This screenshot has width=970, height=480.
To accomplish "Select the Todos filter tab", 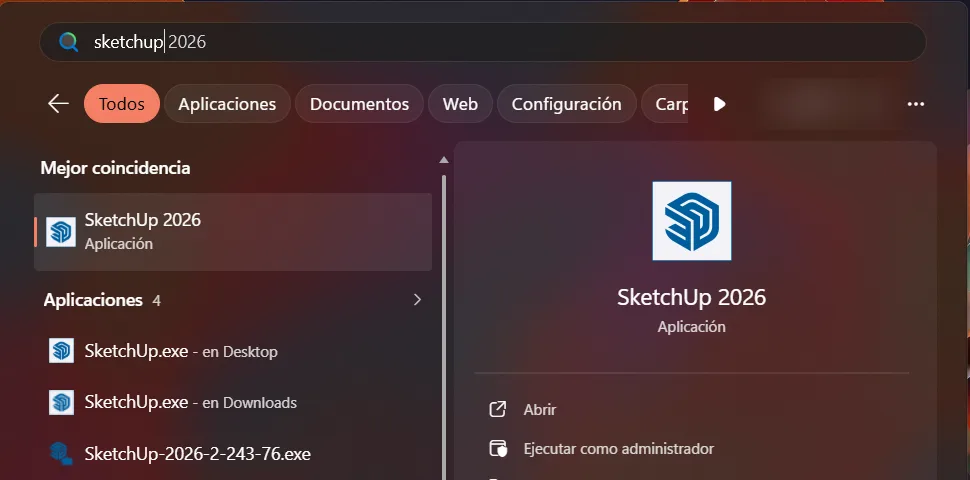I will [122, 104].
